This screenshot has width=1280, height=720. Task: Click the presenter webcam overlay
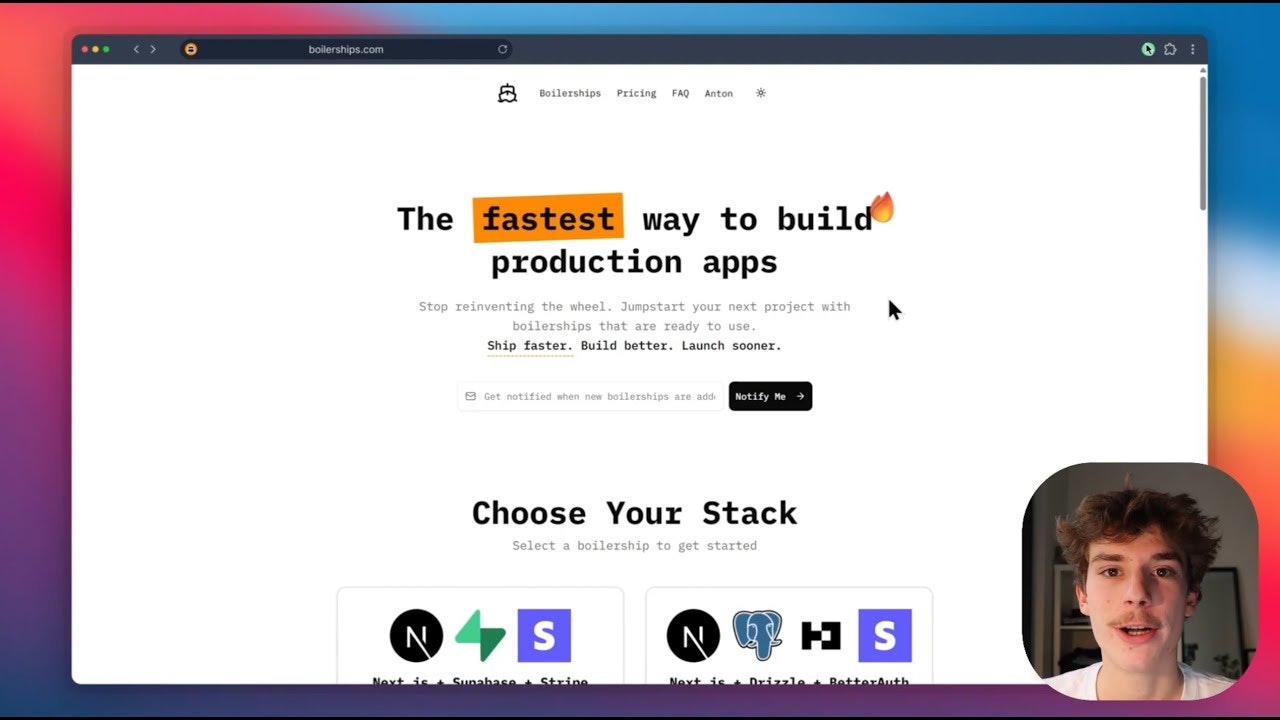coord(1139,582)
